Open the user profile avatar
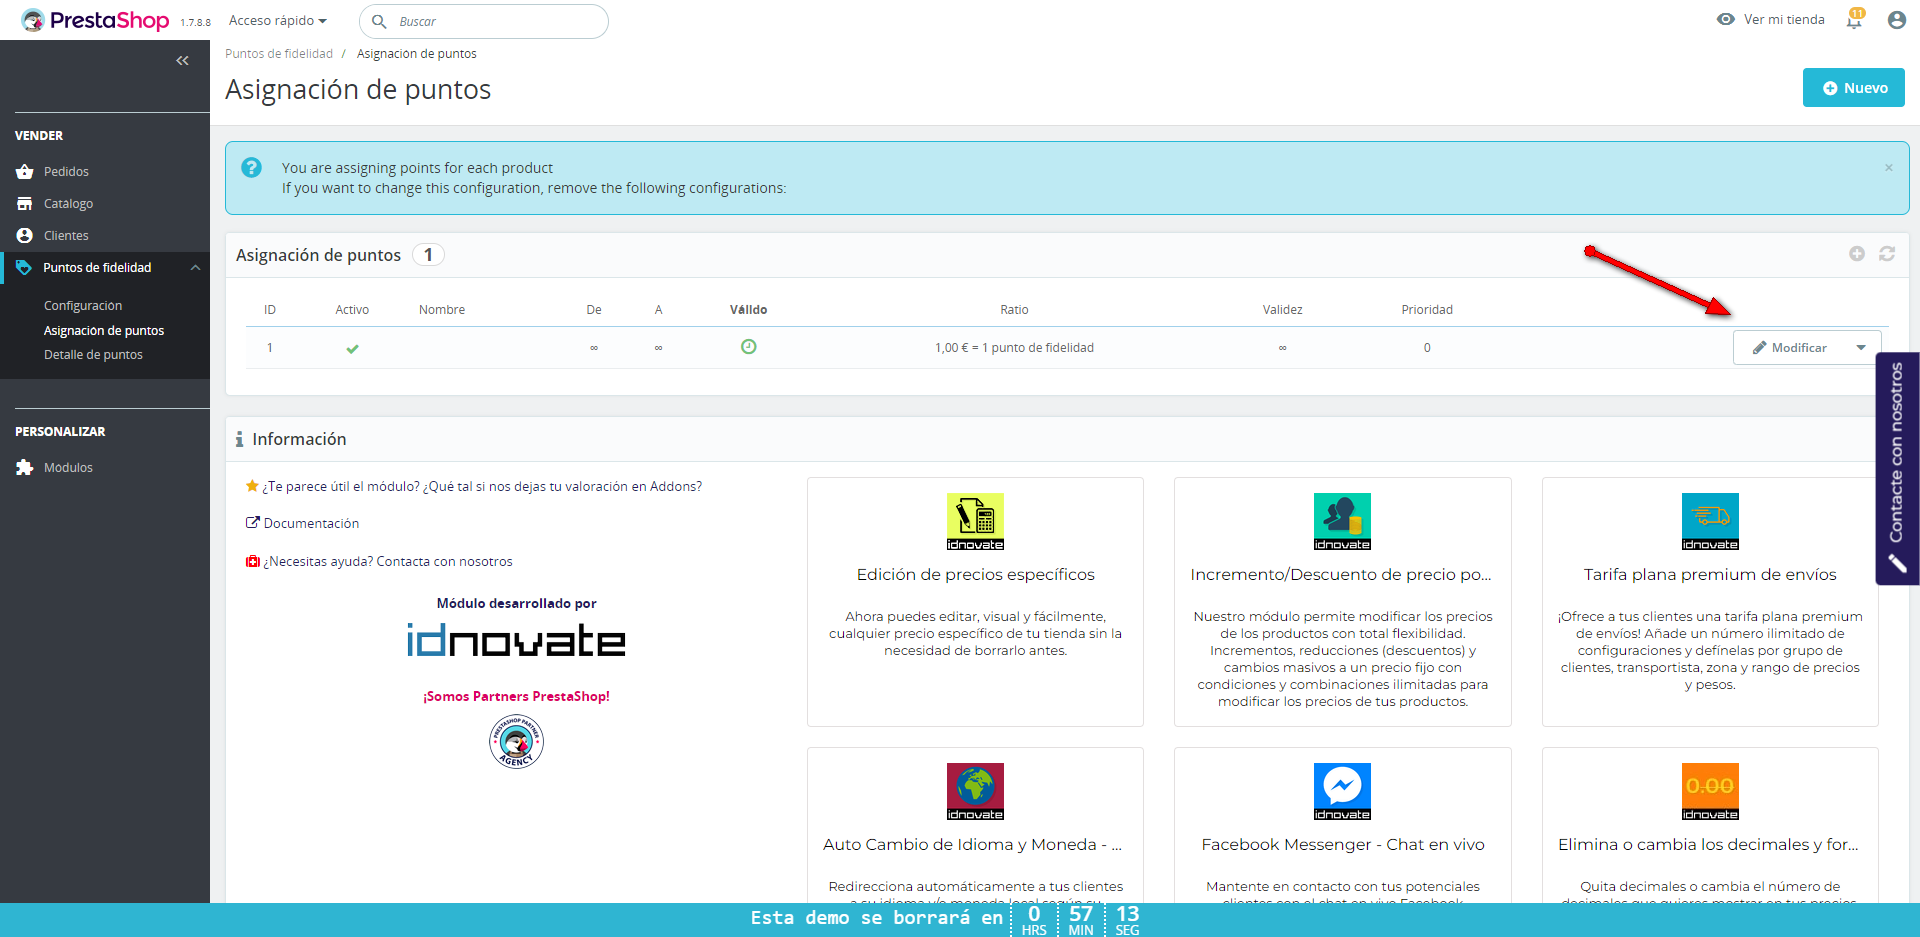The image size is (1920, 937). coord(1896,20)
